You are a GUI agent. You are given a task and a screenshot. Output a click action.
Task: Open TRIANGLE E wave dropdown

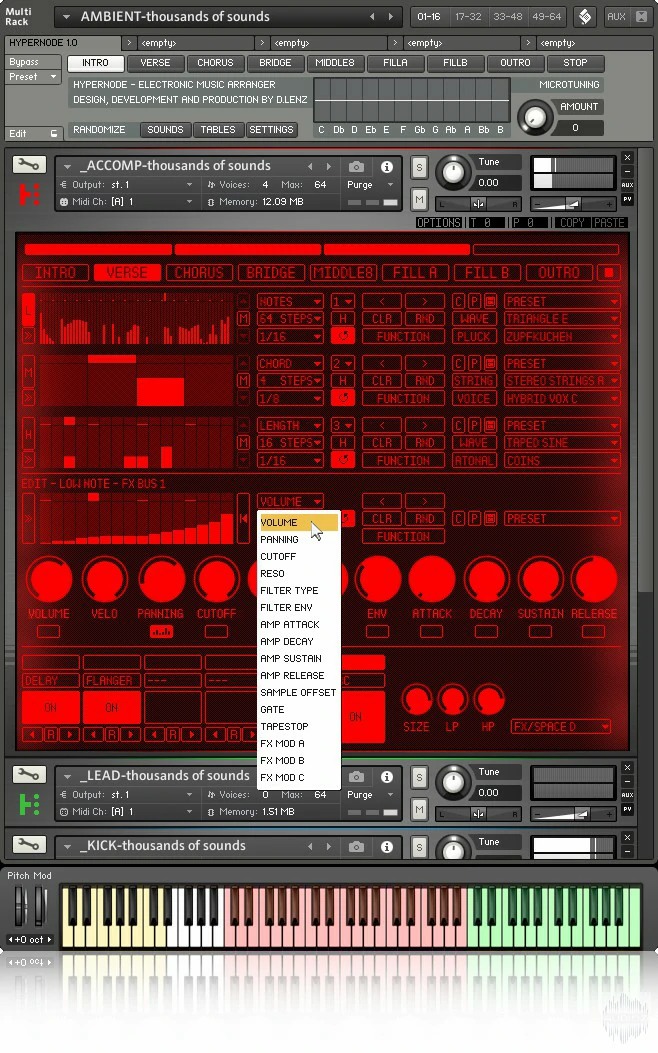(x=562, y=318)
